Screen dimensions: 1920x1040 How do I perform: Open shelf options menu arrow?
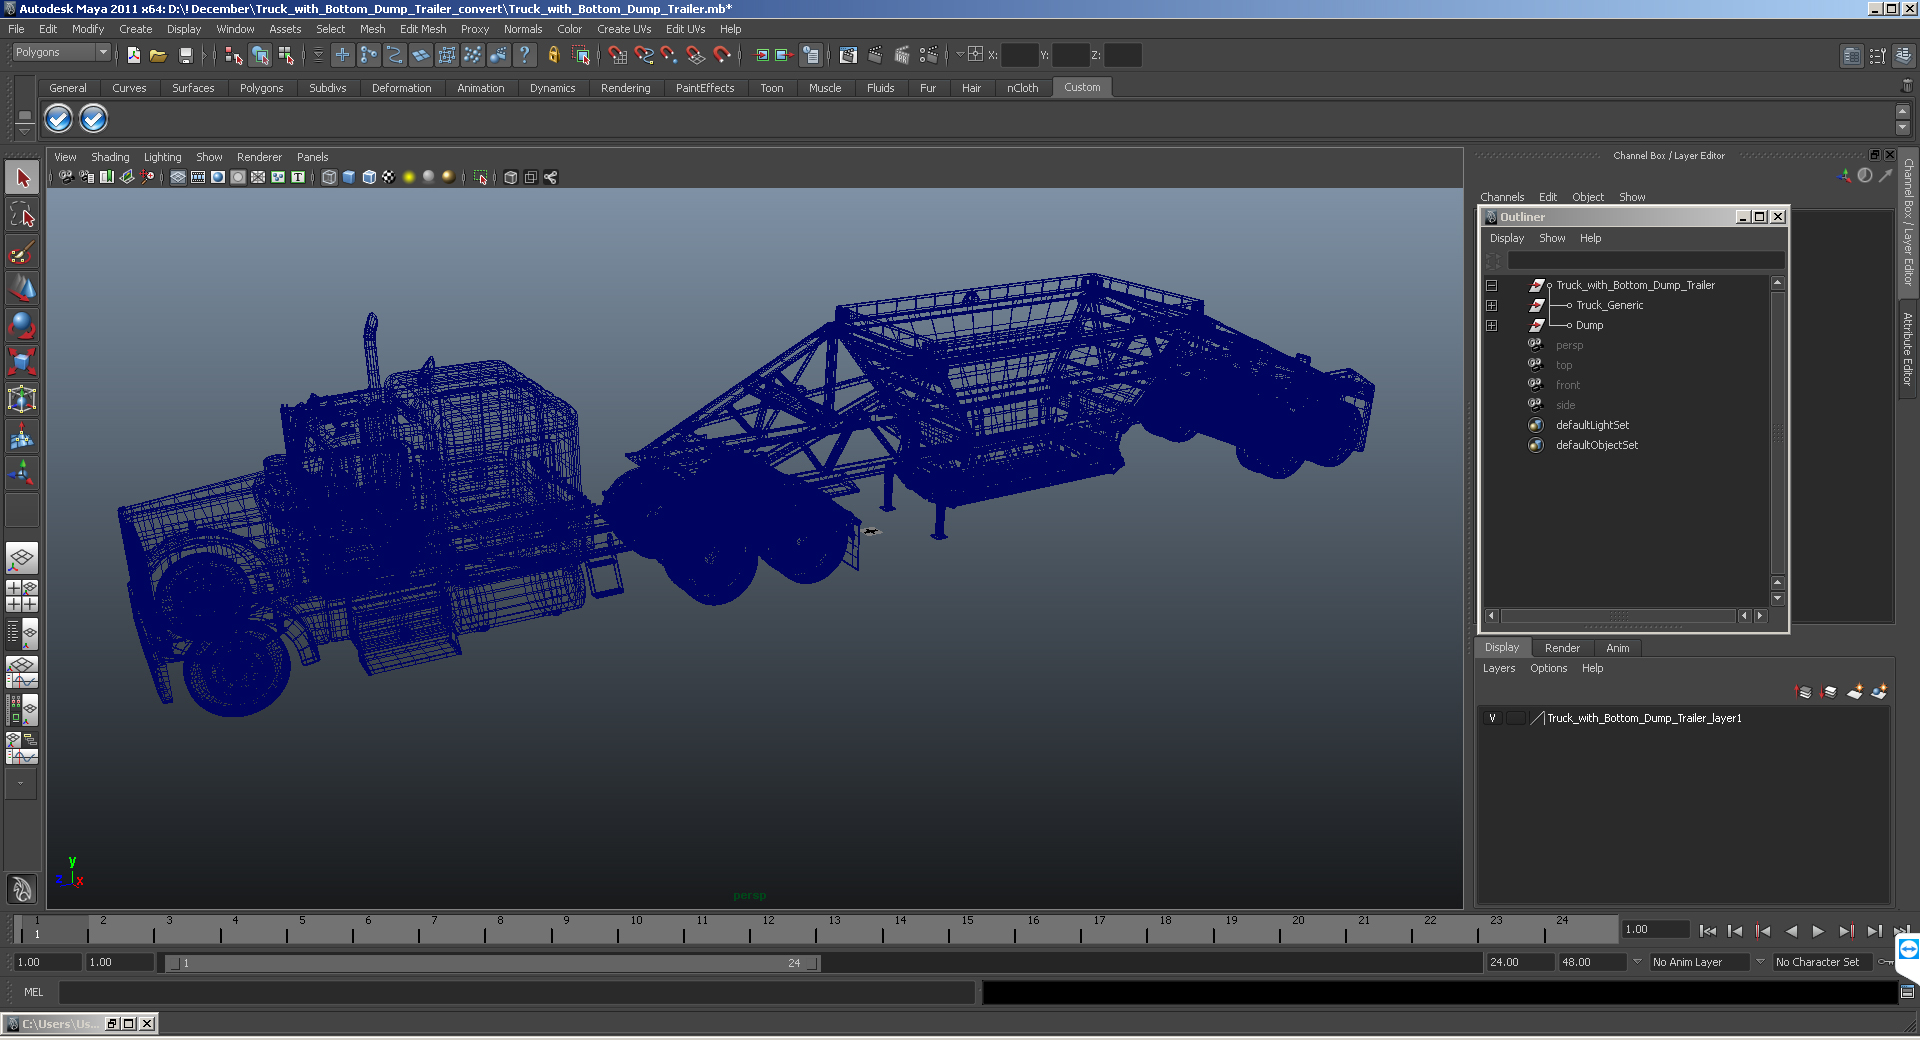pyautogui.click(x=25, y=131)
